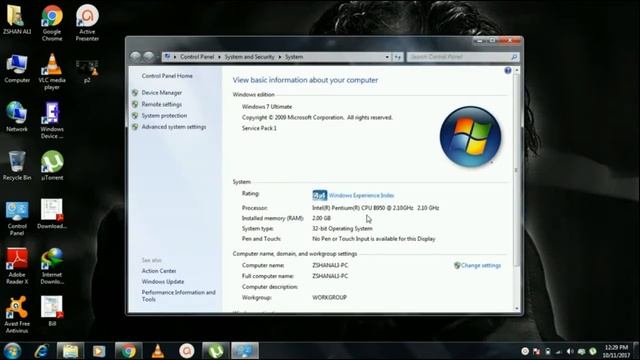640x360 pixels.
Task: Open the p2 file on desktop
Action: [x=87, y=71]
